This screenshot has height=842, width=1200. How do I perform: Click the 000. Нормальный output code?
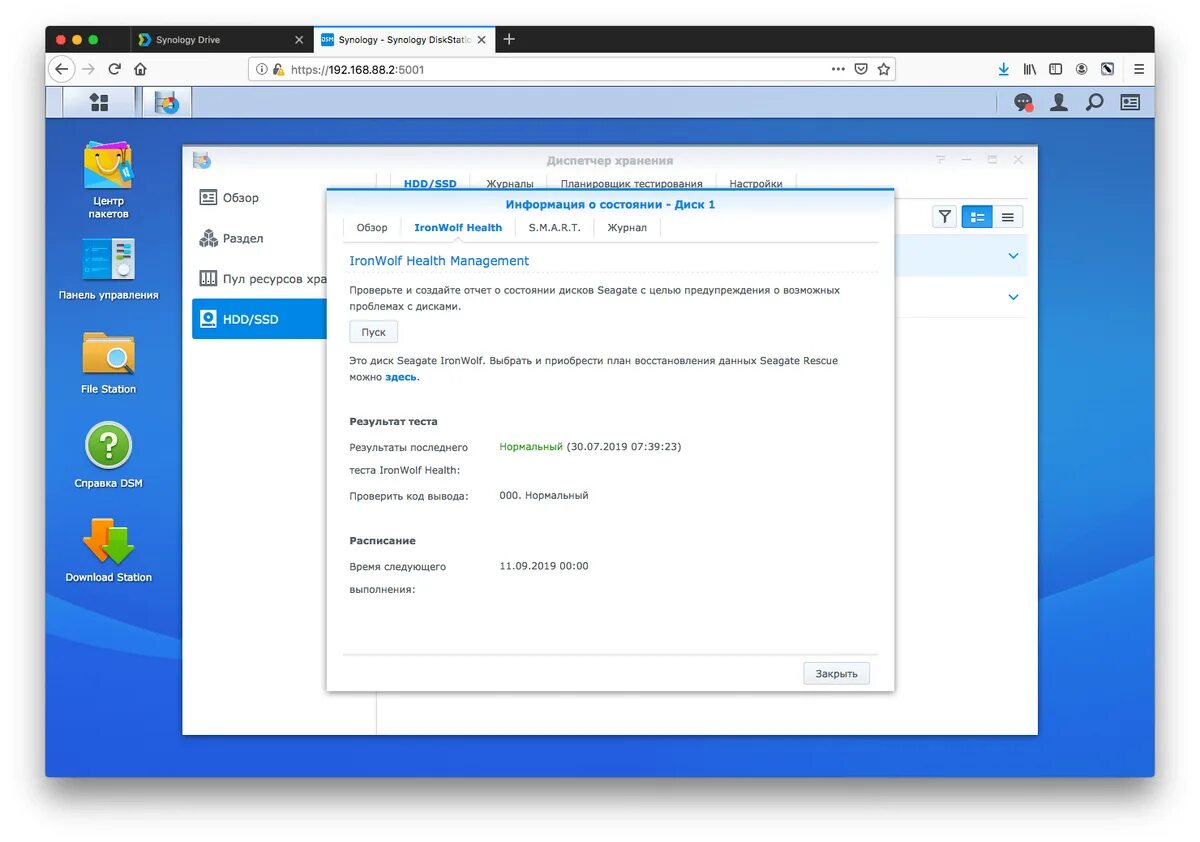[x=544, y=495]
